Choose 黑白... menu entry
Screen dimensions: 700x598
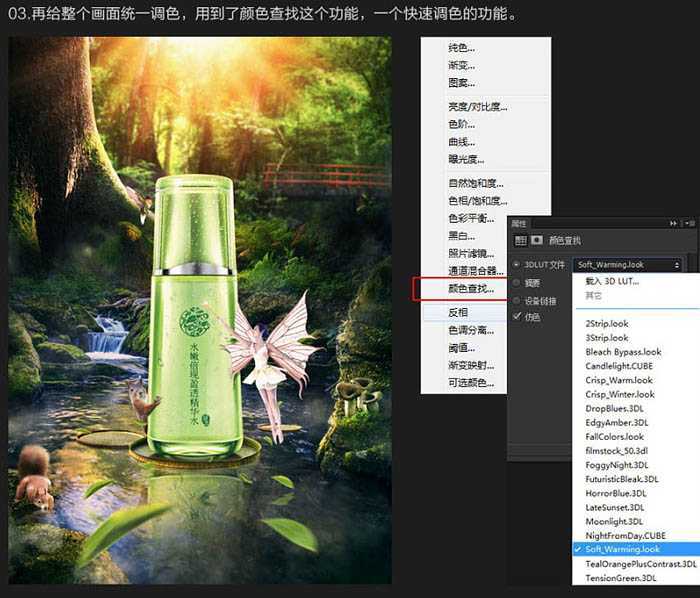[462, 236]
